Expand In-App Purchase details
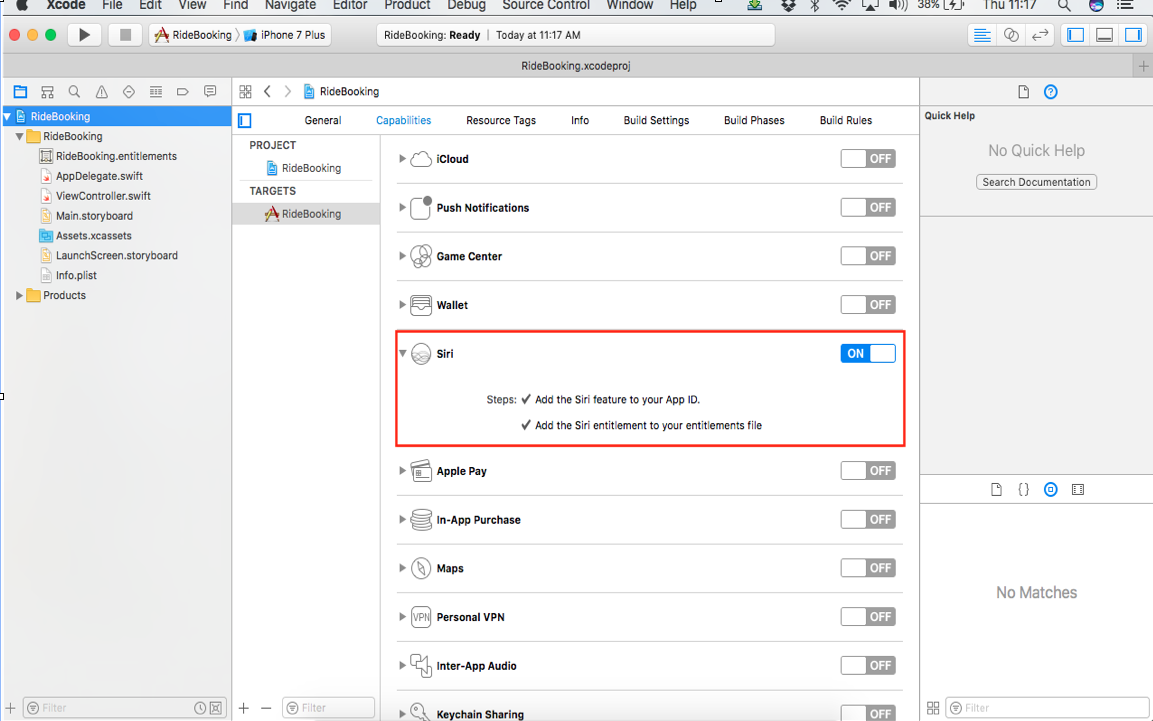The height and width of the screenshot is (721, 1153). pyautogui.click(x=402, y=520)
